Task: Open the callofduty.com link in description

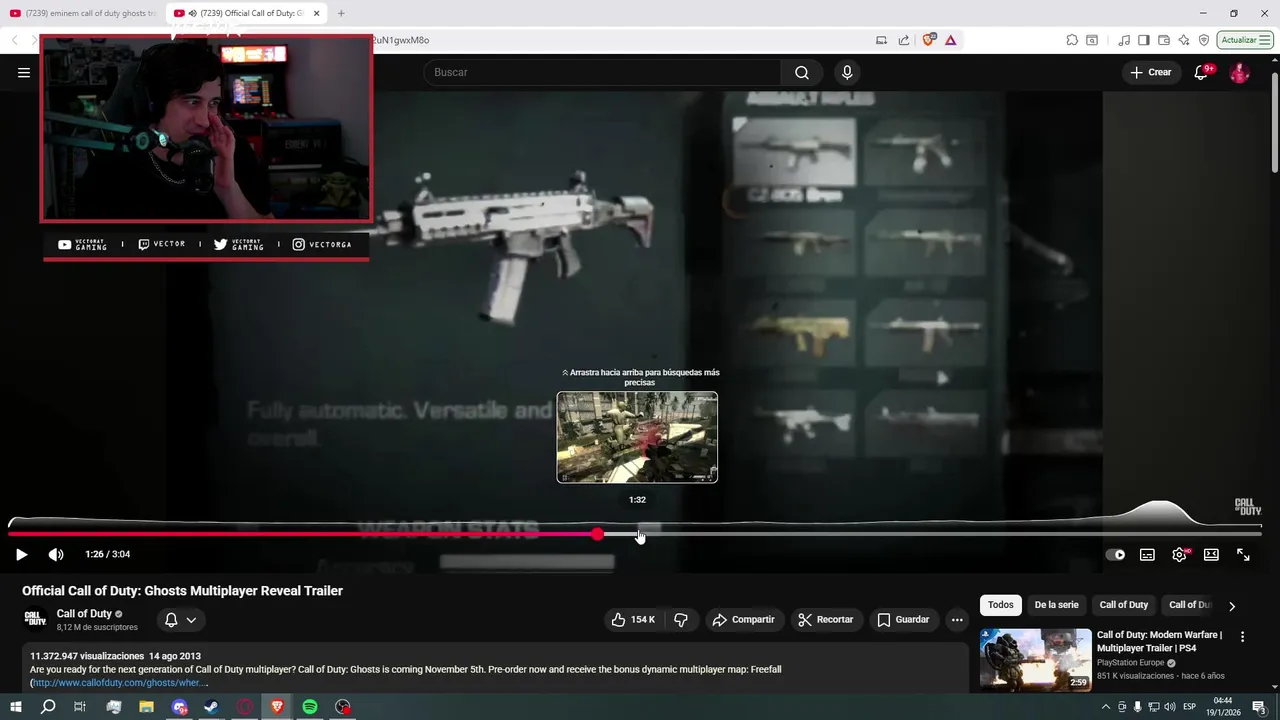Action: pos(119,683)
